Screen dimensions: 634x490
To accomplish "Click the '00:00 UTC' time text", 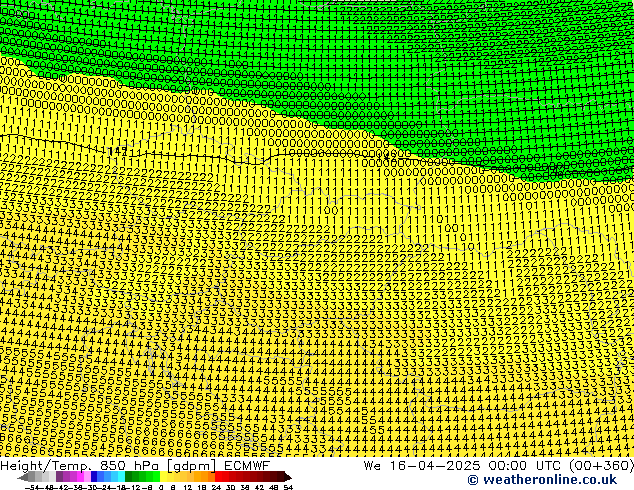I will pyautogui.click(x=526, y=465).
